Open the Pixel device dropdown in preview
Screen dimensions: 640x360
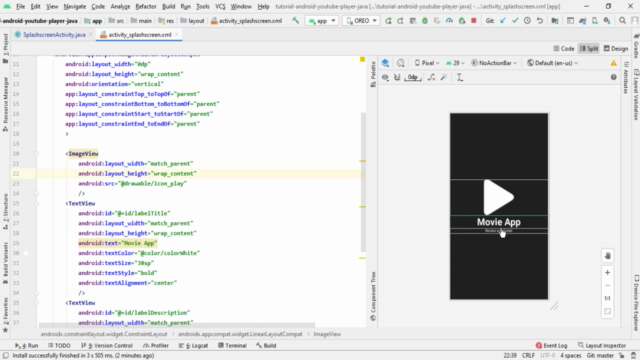point(427,63)
